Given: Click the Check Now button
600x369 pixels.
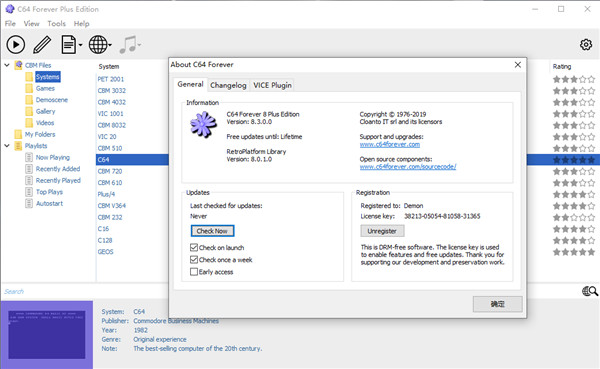Looking at the screenshot, I should 212,231.
